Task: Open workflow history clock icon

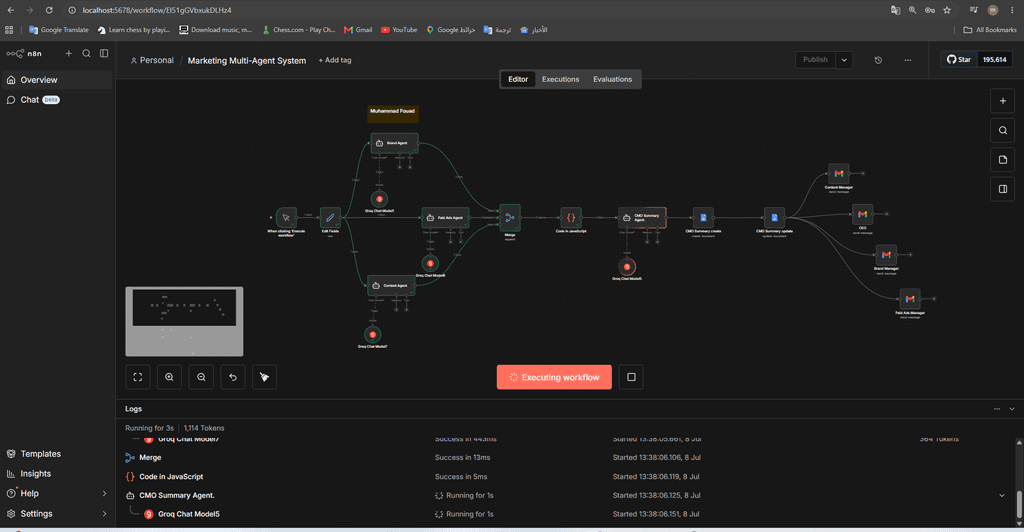Action: pos(878,60)
